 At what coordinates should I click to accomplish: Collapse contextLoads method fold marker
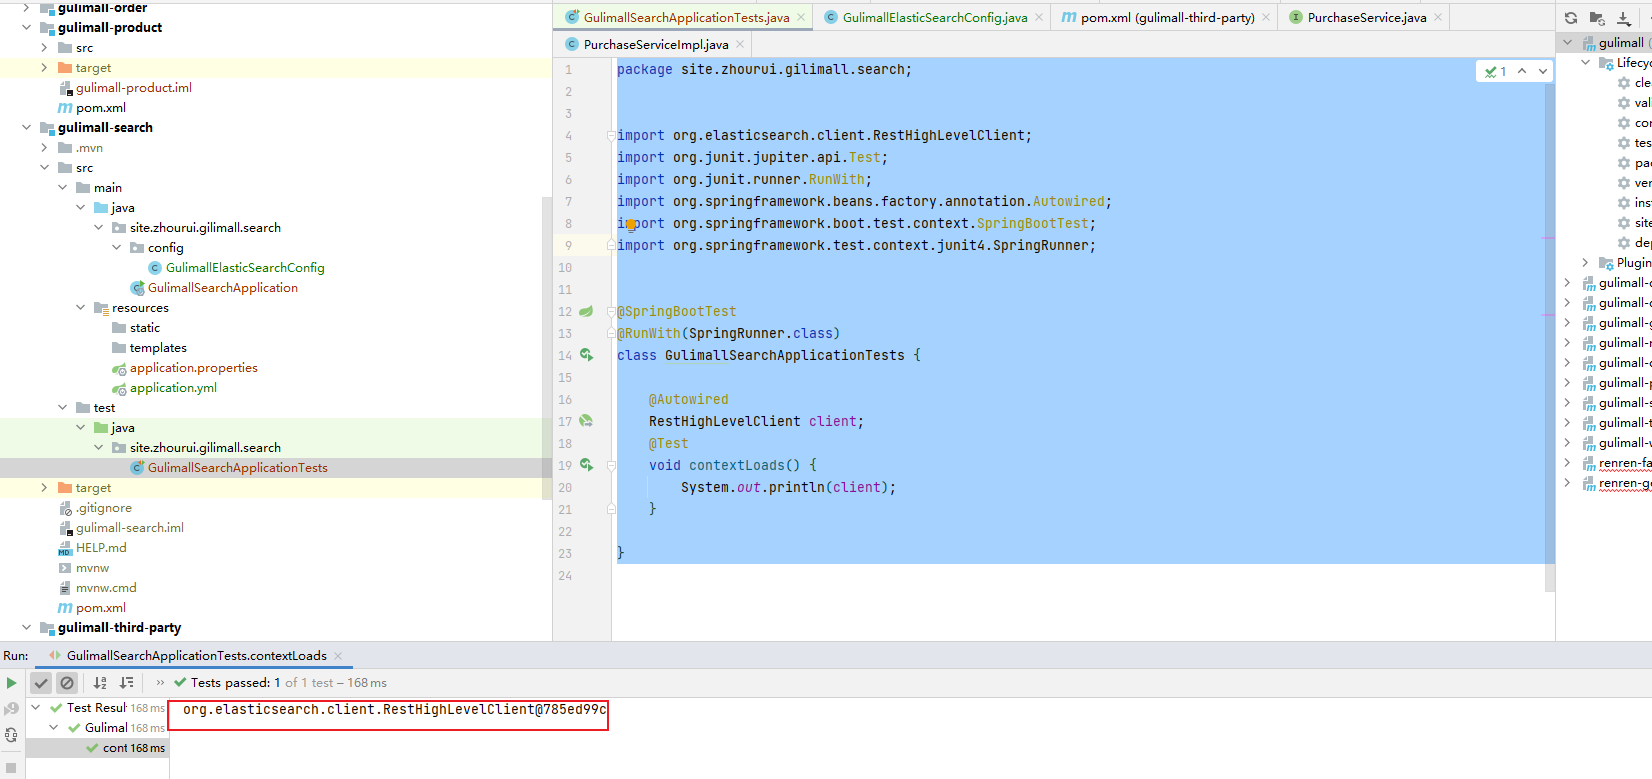point(611,465)
